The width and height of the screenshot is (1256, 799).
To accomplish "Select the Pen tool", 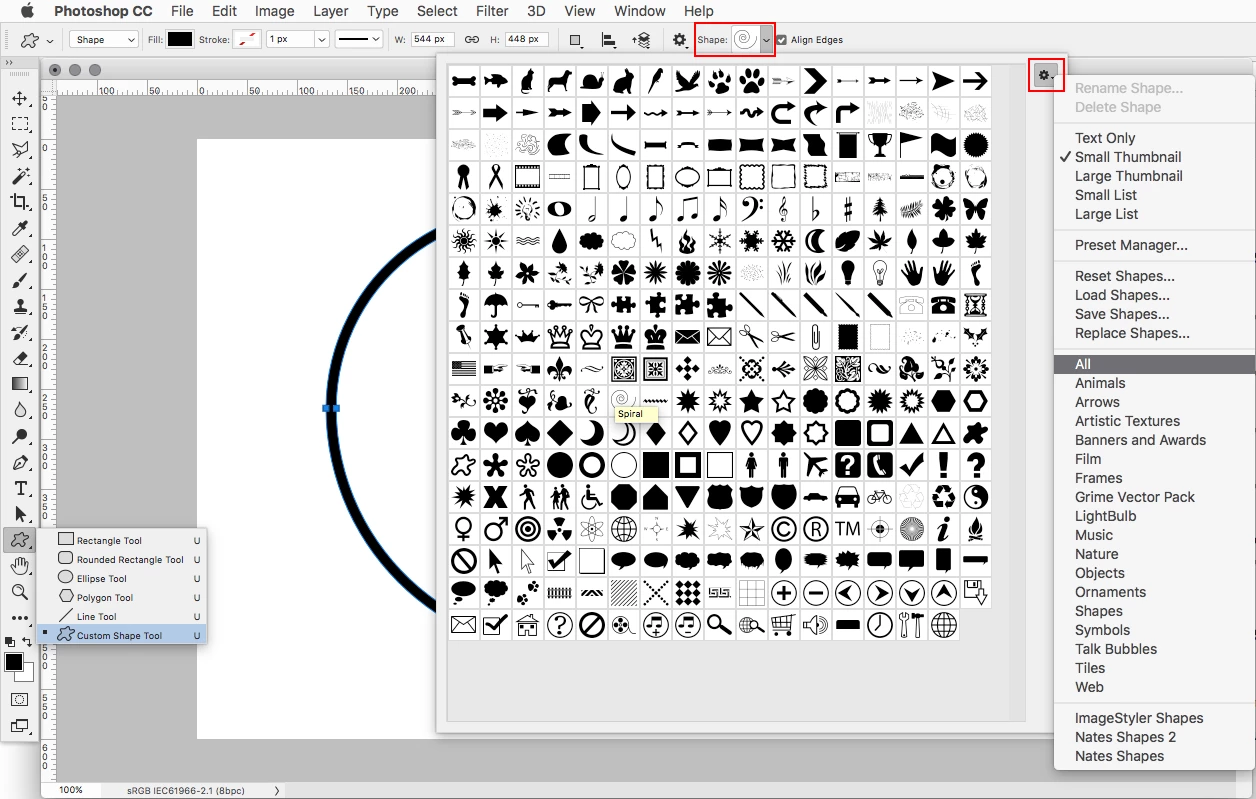I will tap(20, 463).
